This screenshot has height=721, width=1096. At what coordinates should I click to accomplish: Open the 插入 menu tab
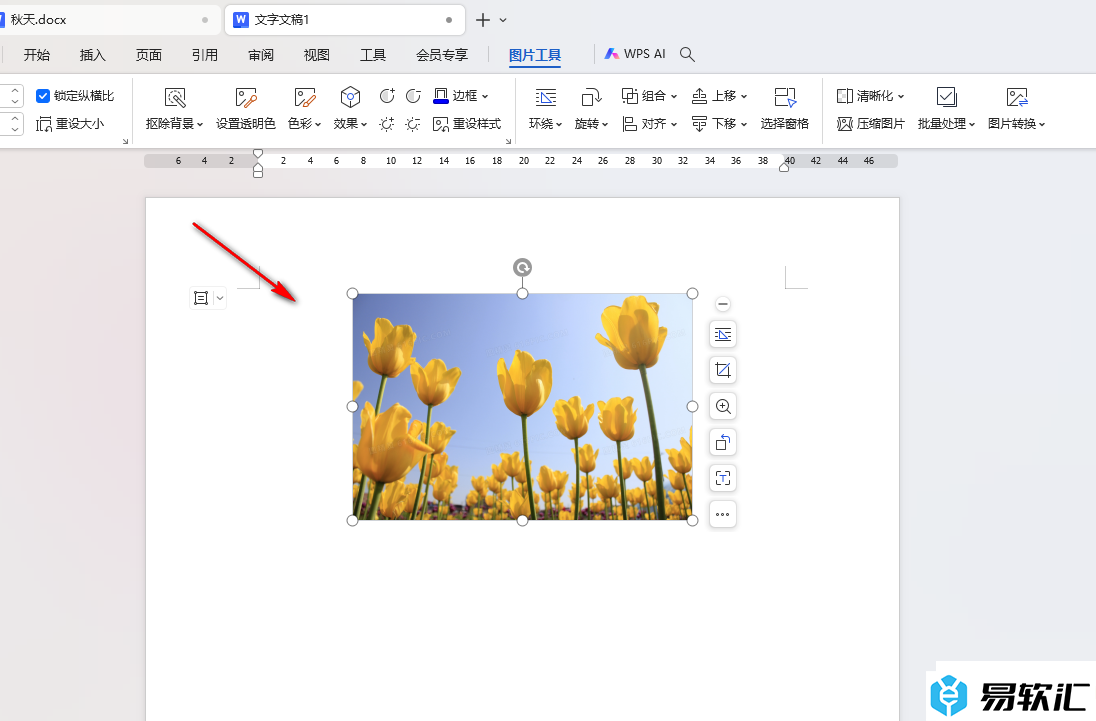coord(92,54)
